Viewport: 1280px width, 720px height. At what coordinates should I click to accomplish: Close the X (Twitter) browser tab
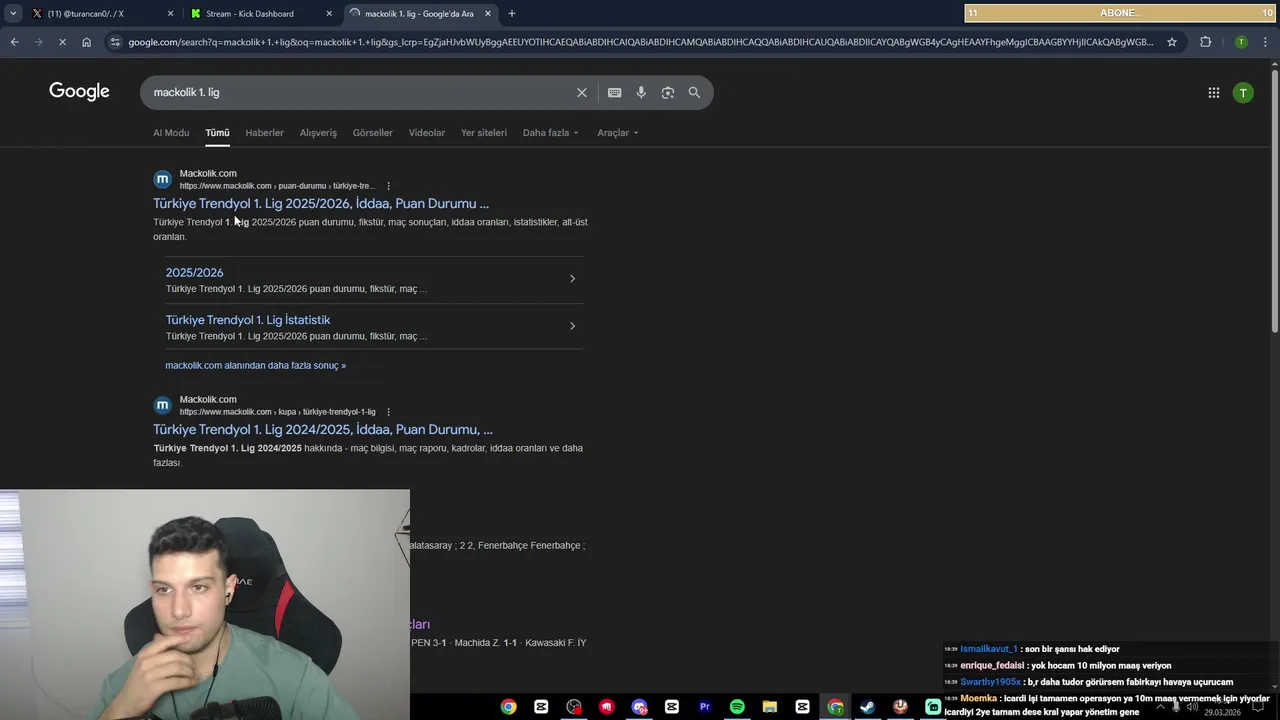[170, 13]
